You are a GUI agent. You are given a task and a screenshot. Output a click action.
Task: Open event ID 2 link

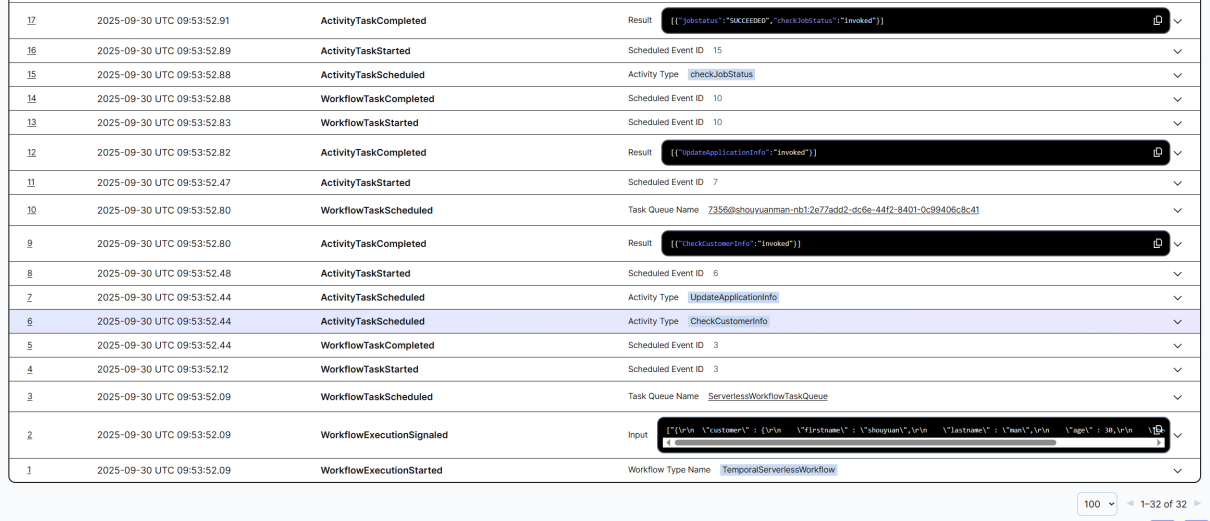(30, 435)
